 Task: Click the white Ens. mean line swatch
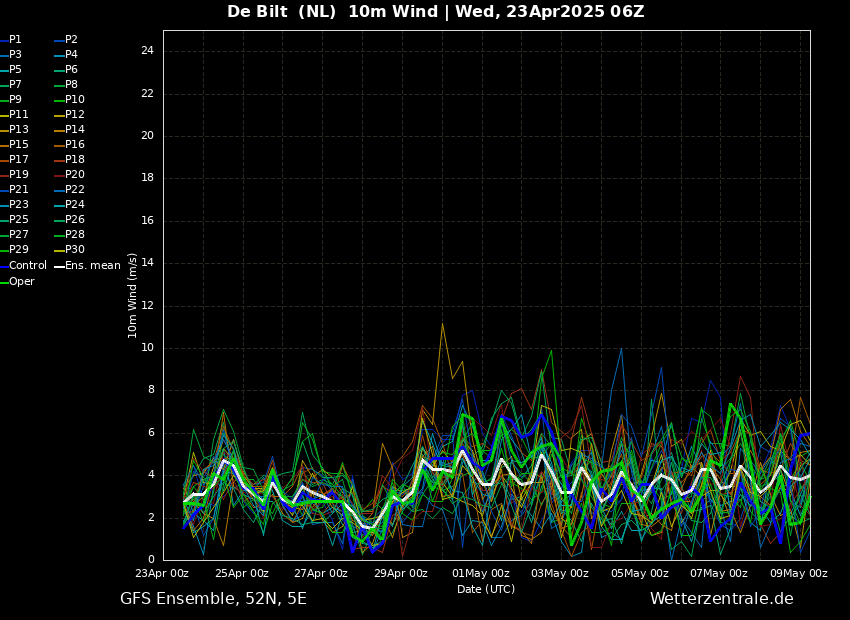[x=59, y=266]
